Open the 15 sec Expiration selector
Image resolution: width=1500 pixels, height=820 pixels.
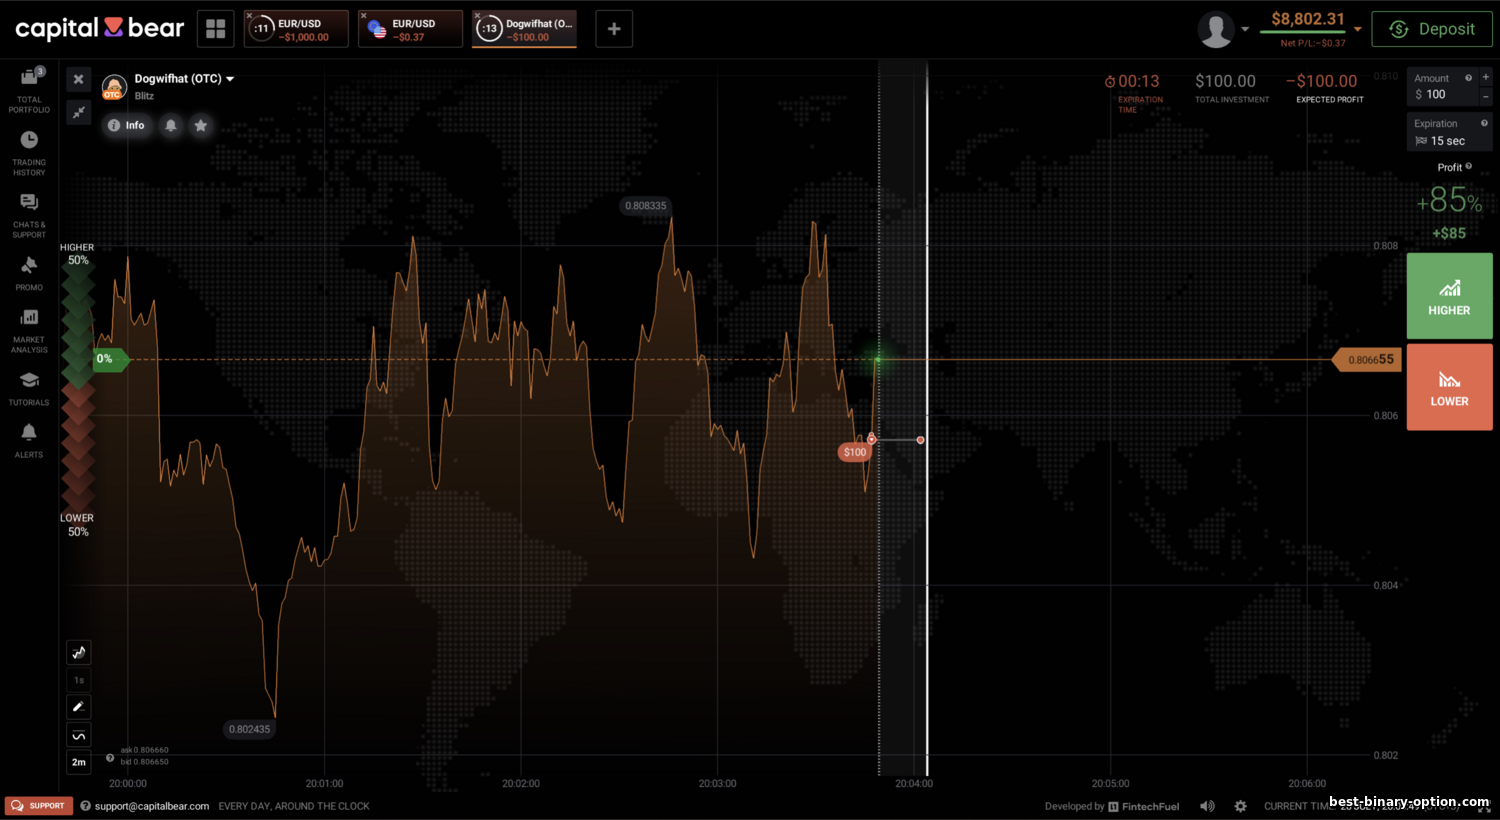(x=1450, y=132)
